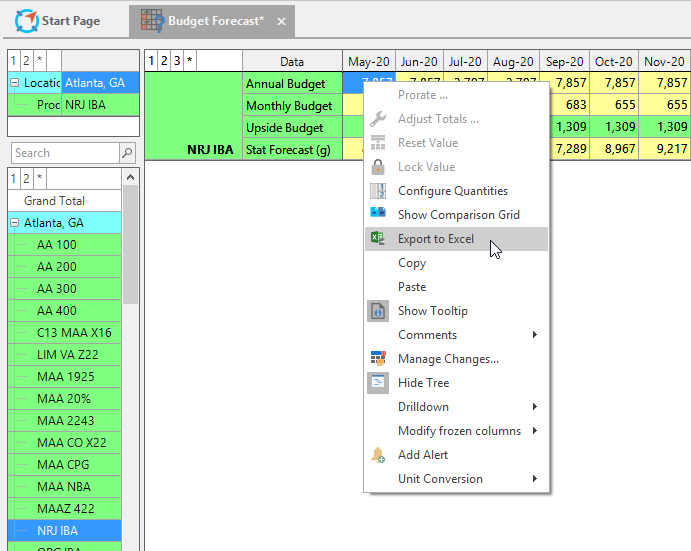The image size is (691, 551).
Task: Select Grand Total in the tree
Action: pyautogui.click(x=64, y=201)
